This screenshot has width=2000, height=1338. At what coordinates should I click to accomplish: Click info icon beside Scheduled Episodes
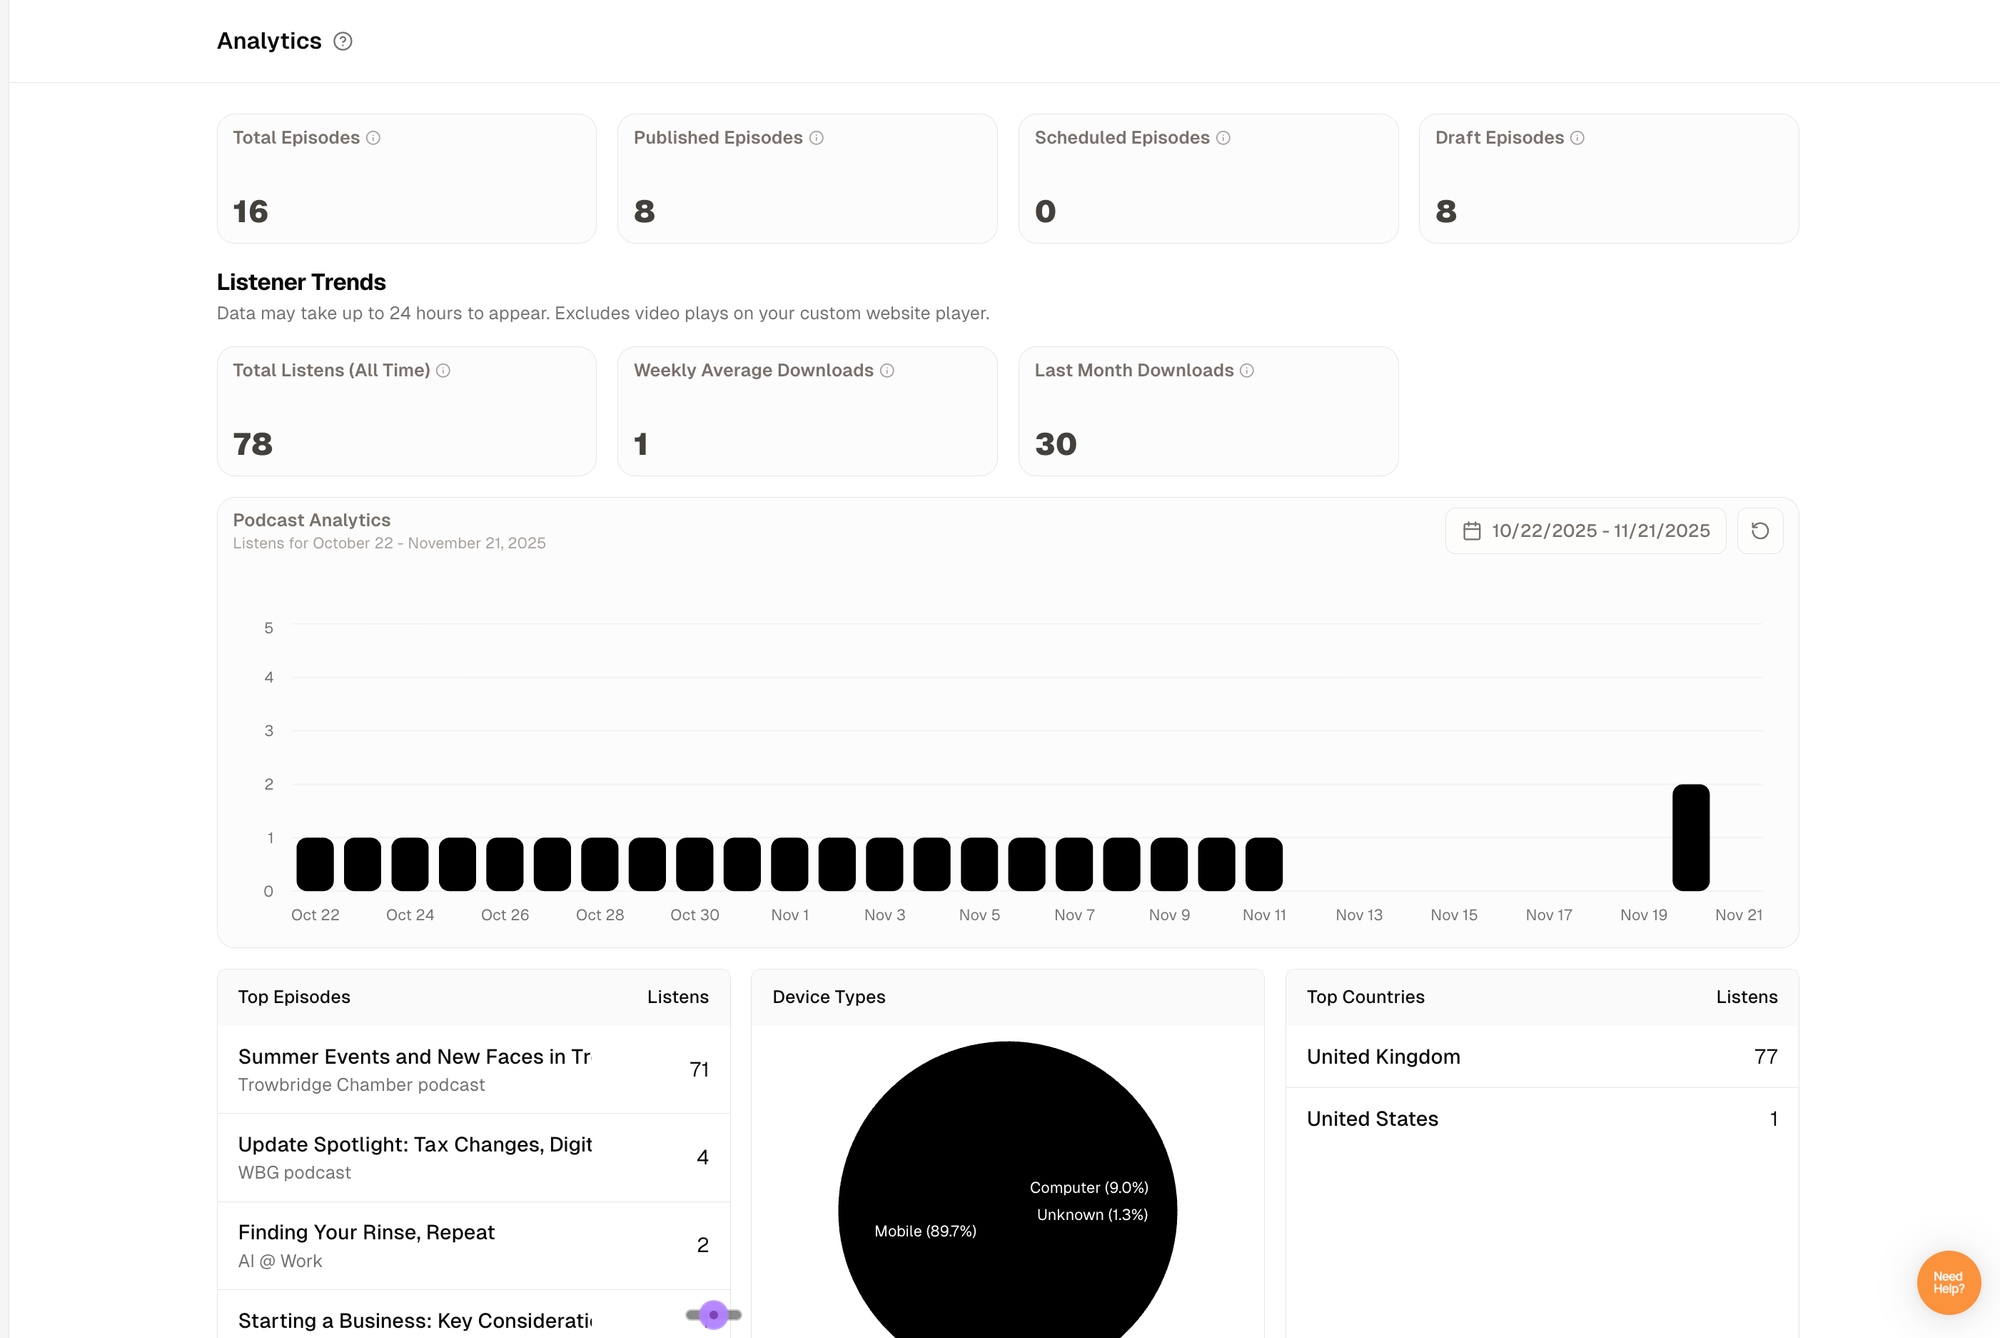point(1223,138)
